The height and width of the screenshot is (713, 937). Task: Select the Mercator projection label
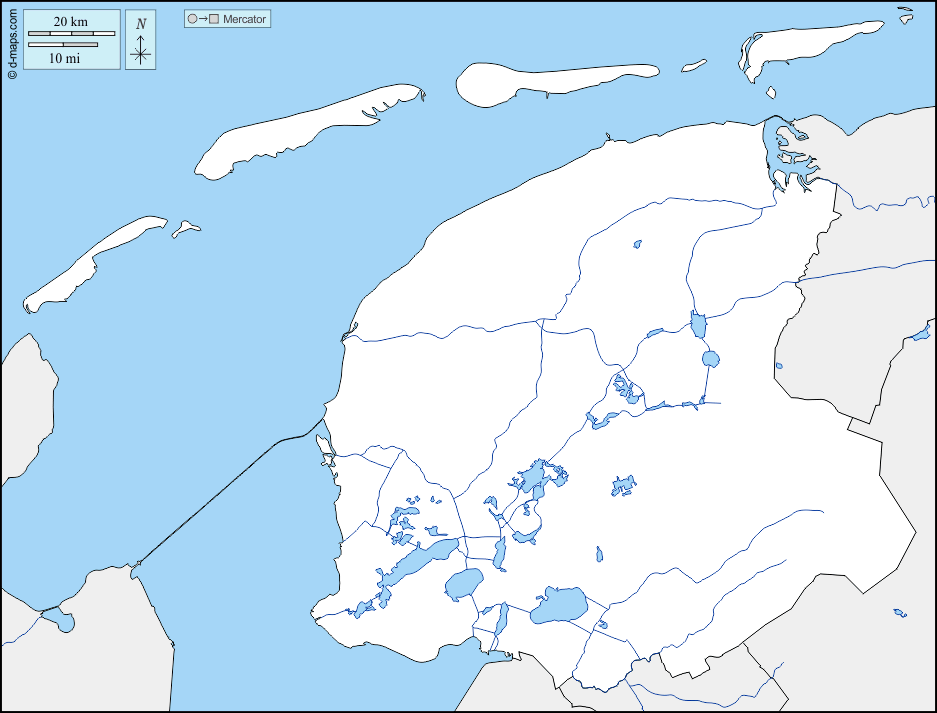[x=245, y=19]
